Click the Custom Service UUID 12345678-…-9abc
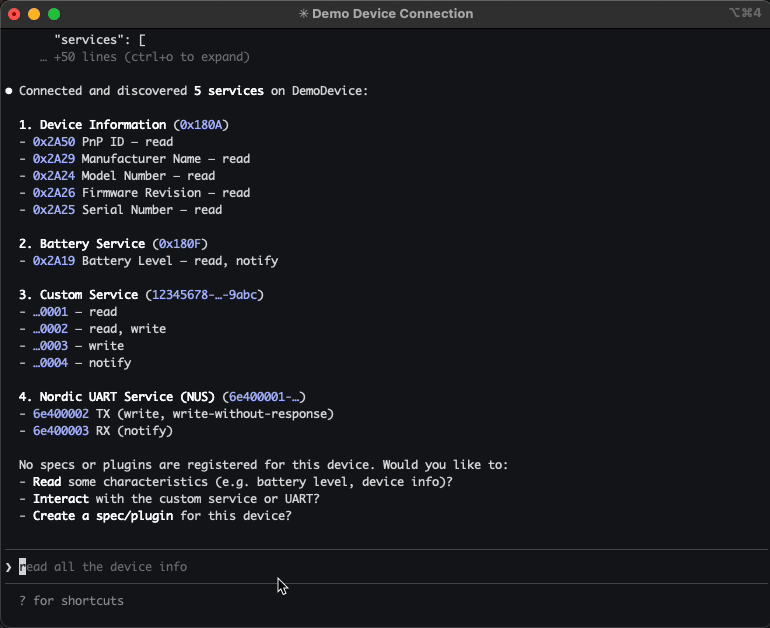 point(204,295)
